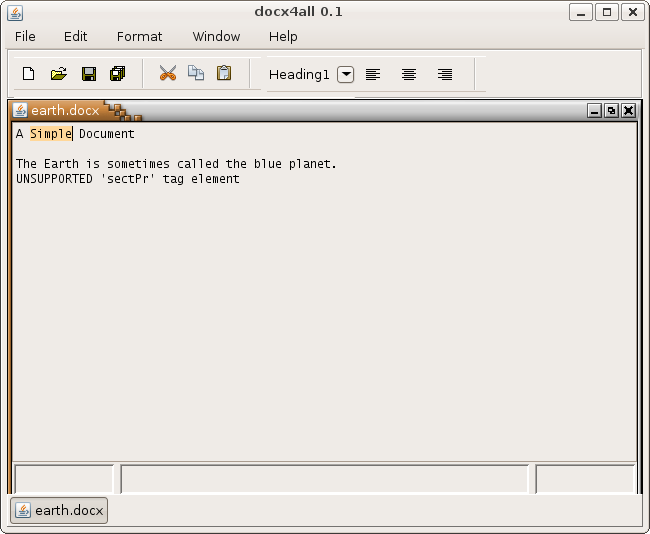The image size is (650, 534).
Task: Open the Window menu
Action: [216, 36]
